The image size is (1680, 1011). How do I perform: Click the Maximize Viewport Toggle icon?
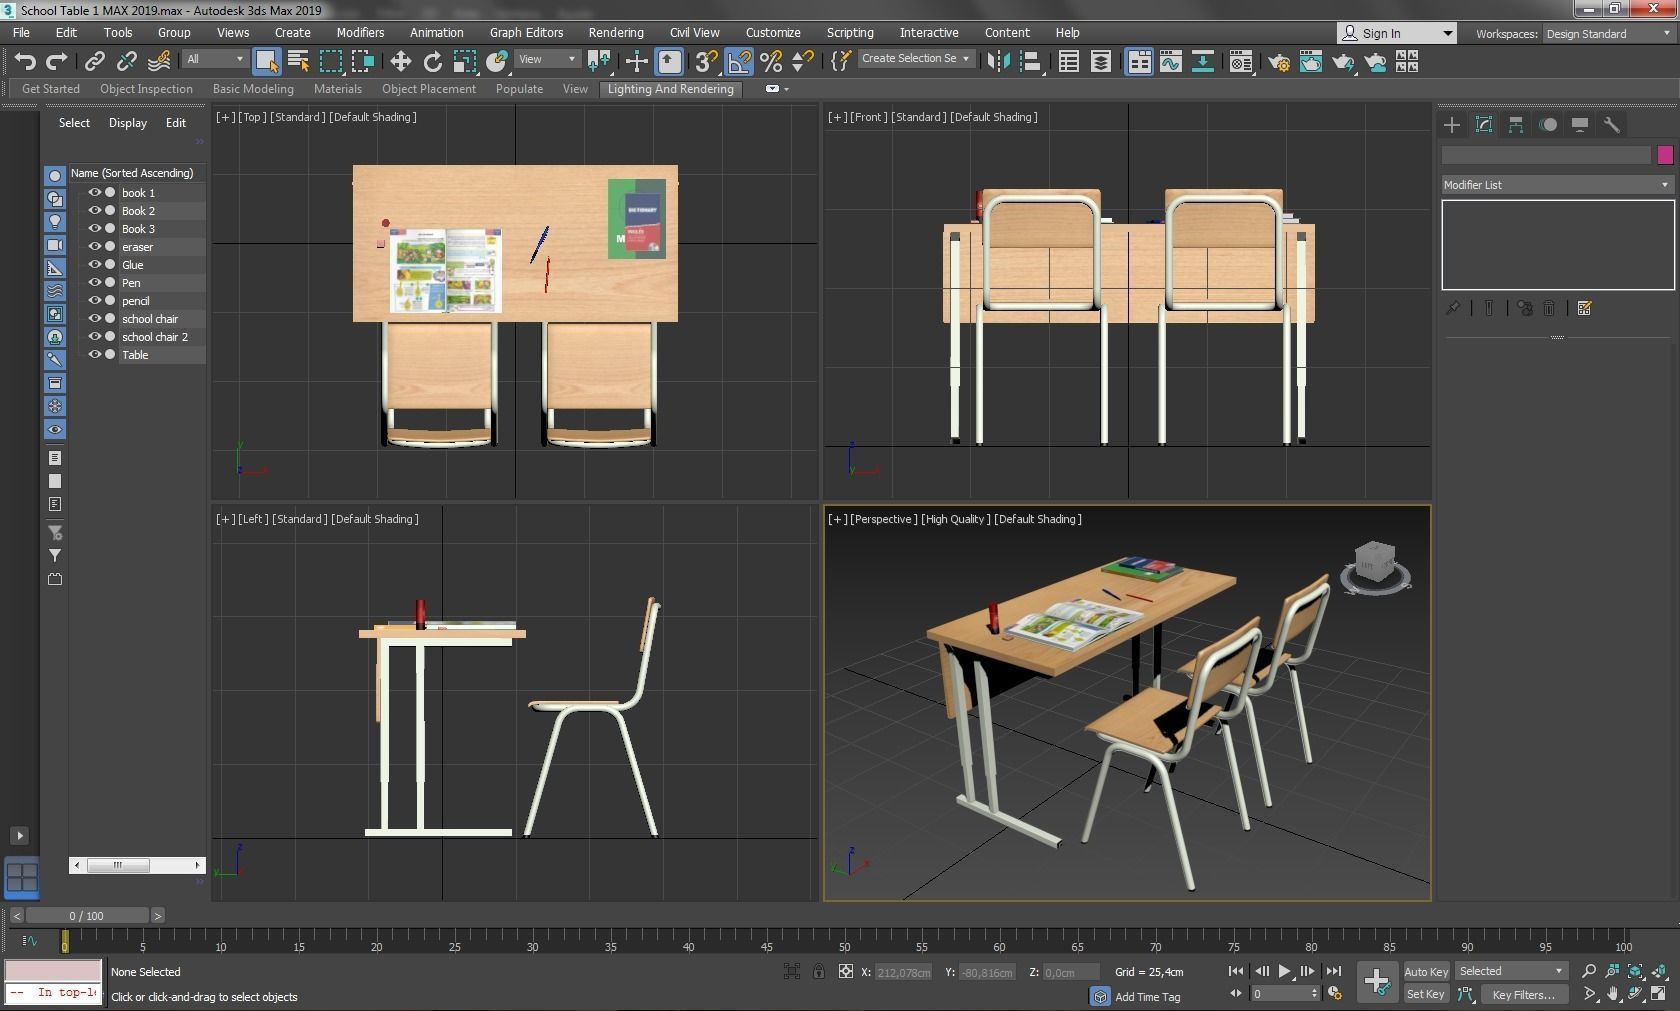tap(1659, 994)
